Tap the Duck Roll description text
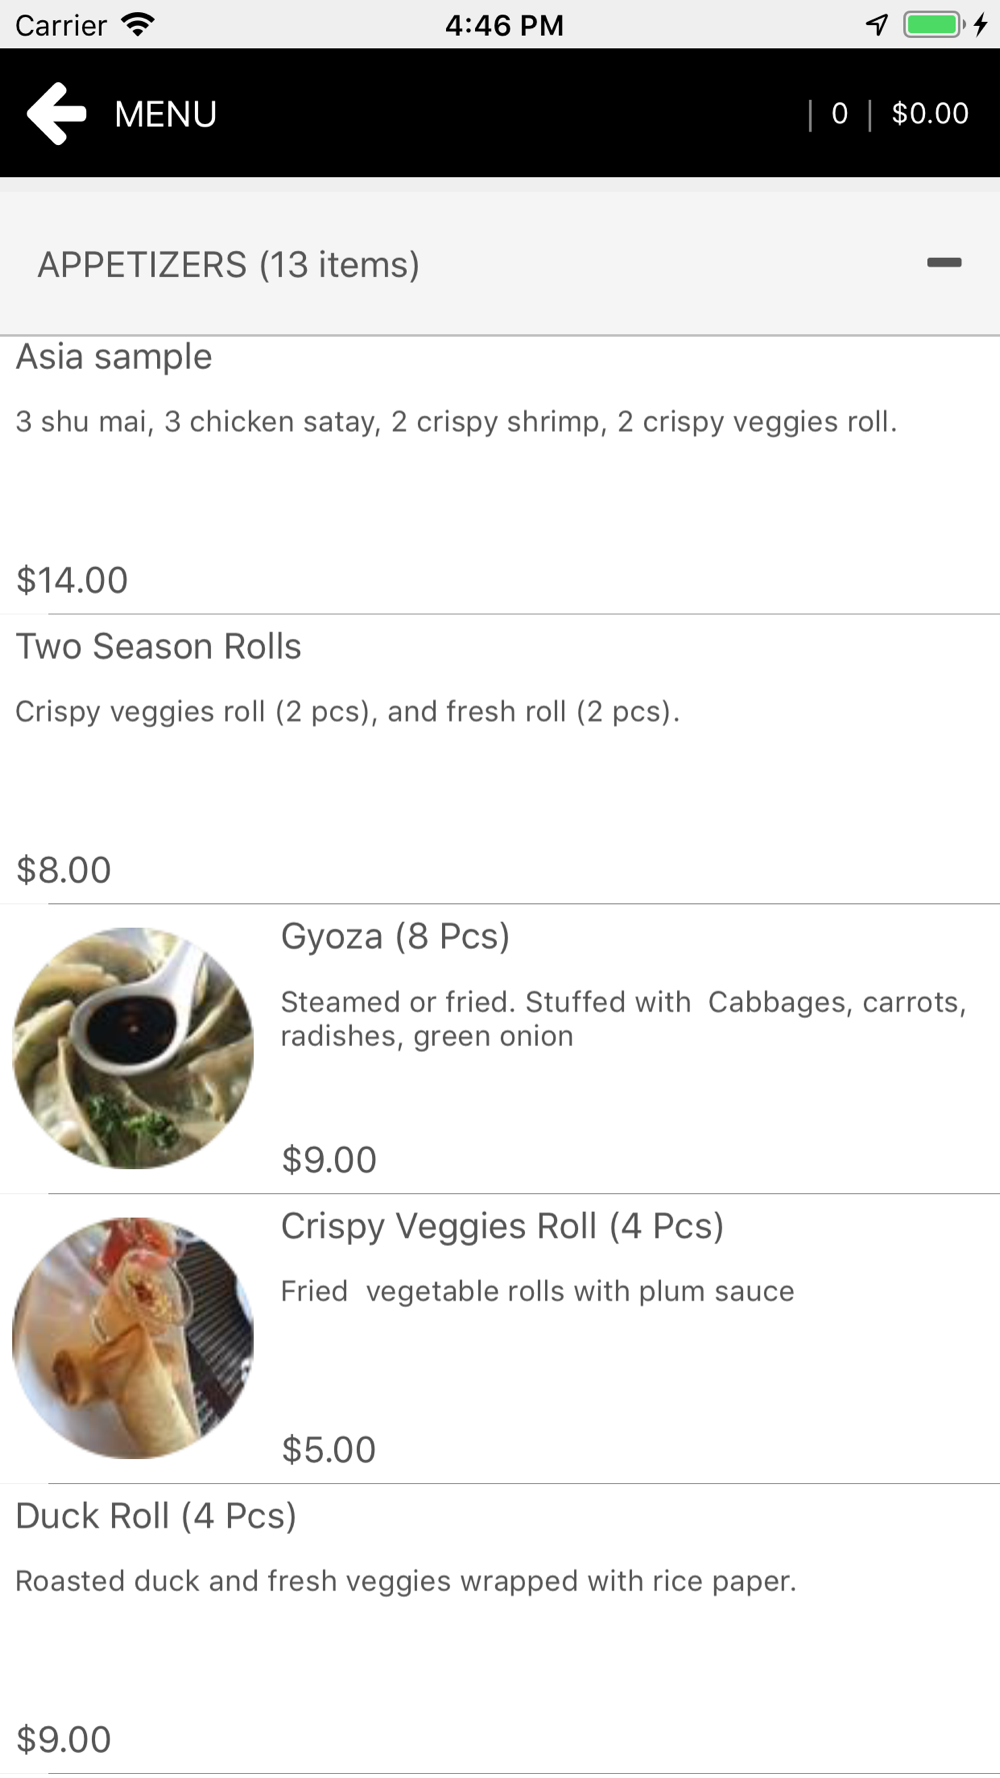 (405, 1581)
